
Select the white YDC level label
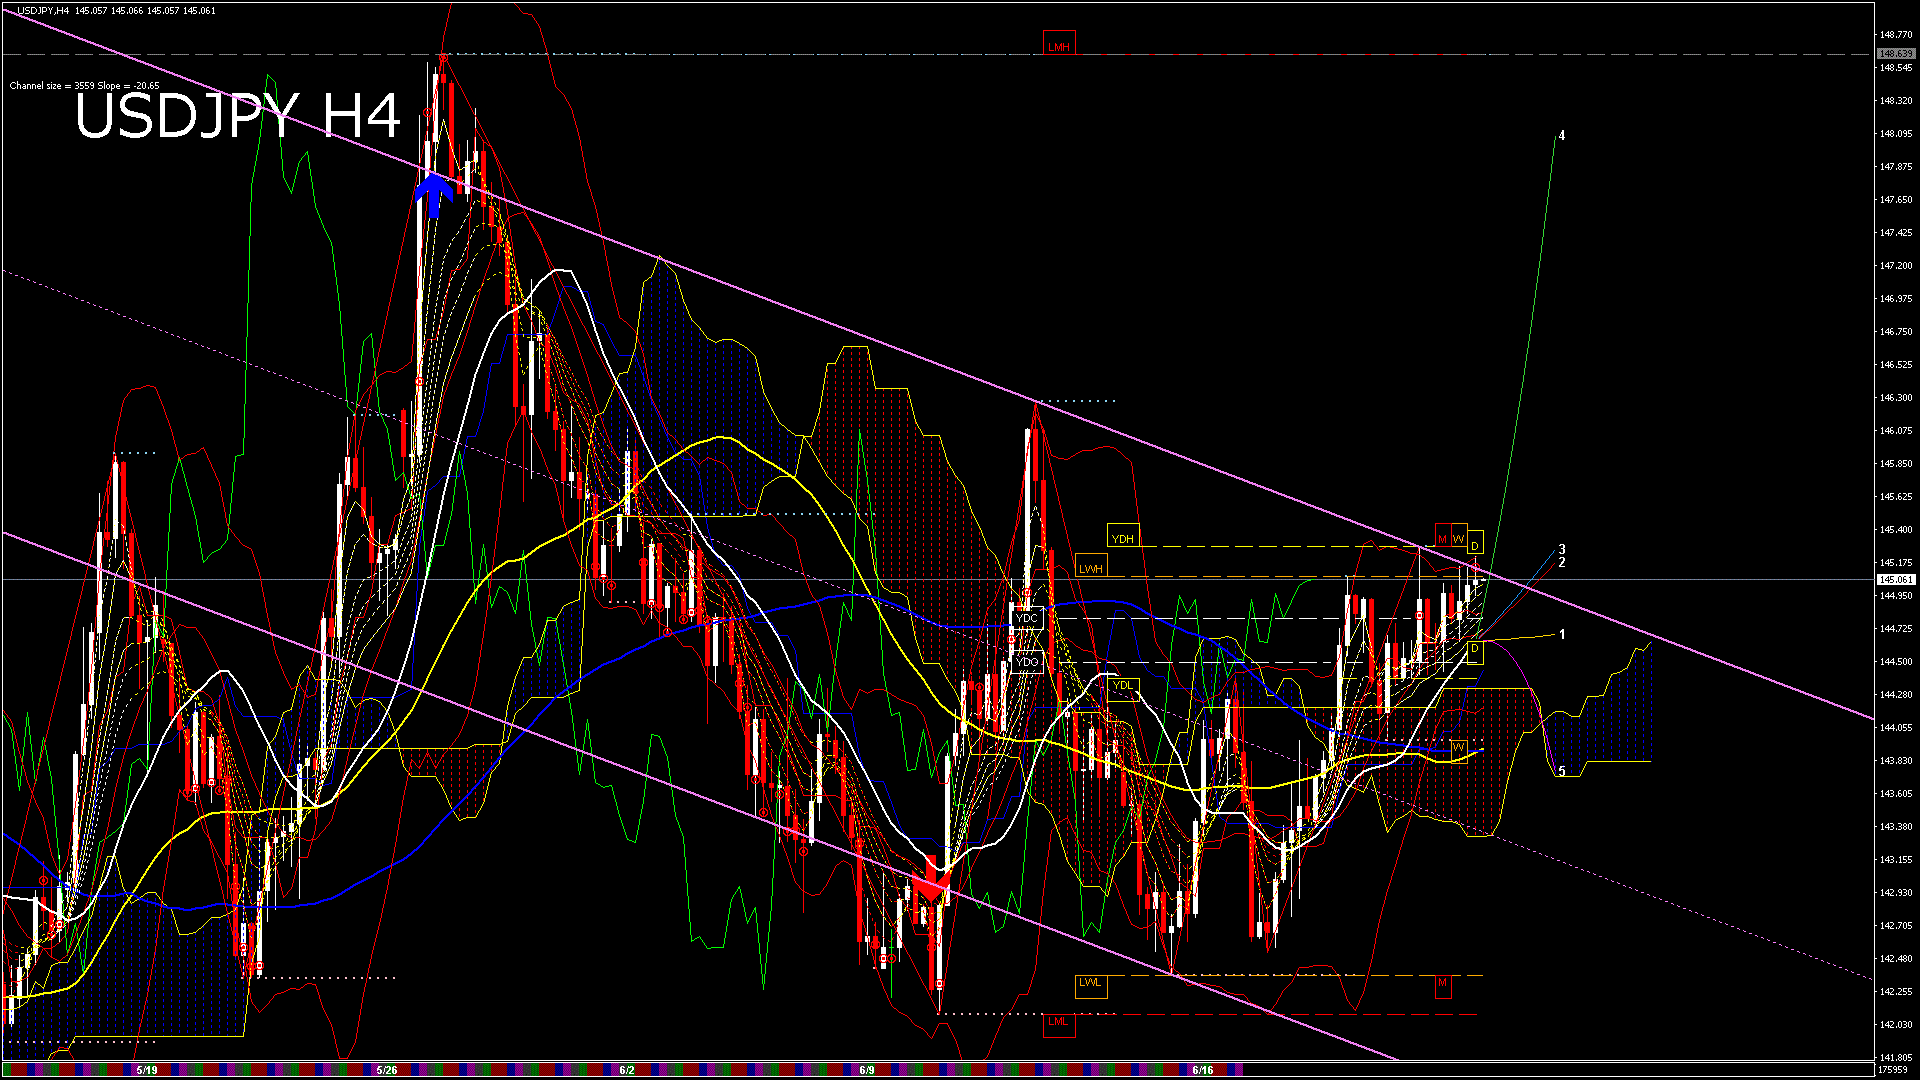point(1026,618)
